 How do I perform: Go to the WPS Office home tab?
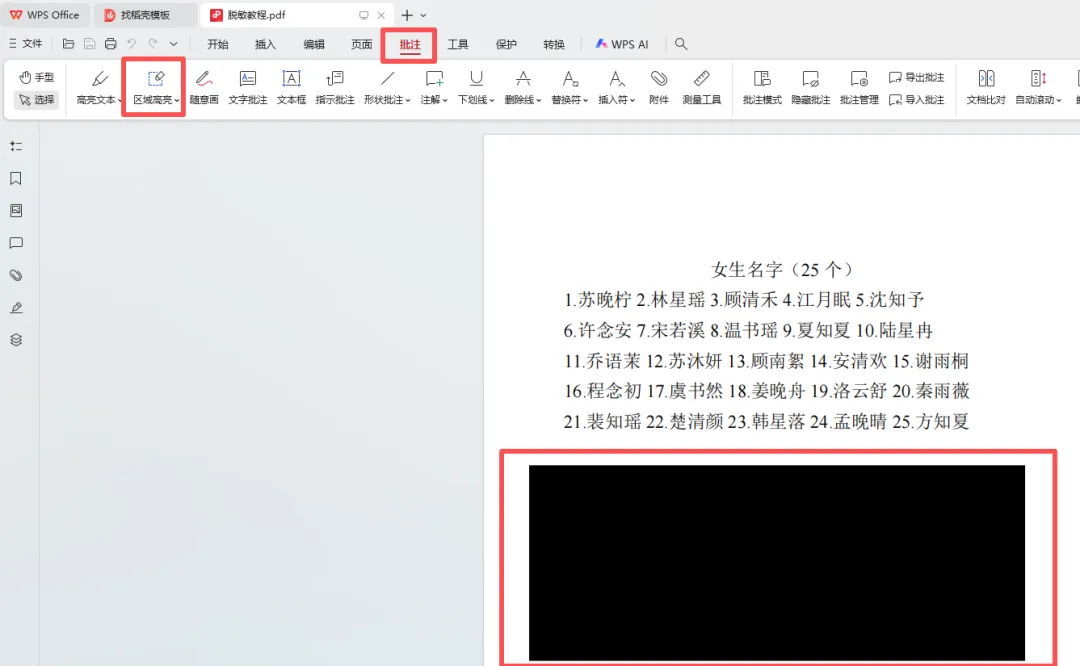click(45, 14)
